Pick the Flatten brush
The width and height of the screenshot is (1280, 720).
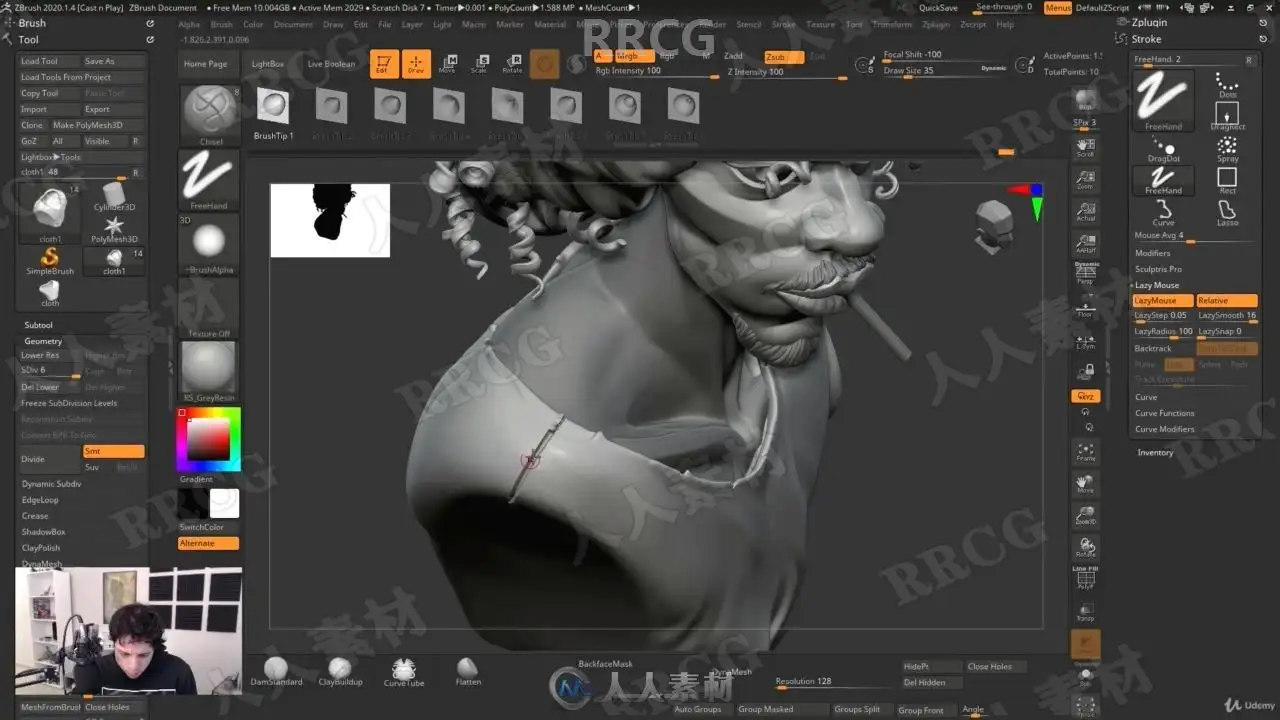(x=467, y=672)
